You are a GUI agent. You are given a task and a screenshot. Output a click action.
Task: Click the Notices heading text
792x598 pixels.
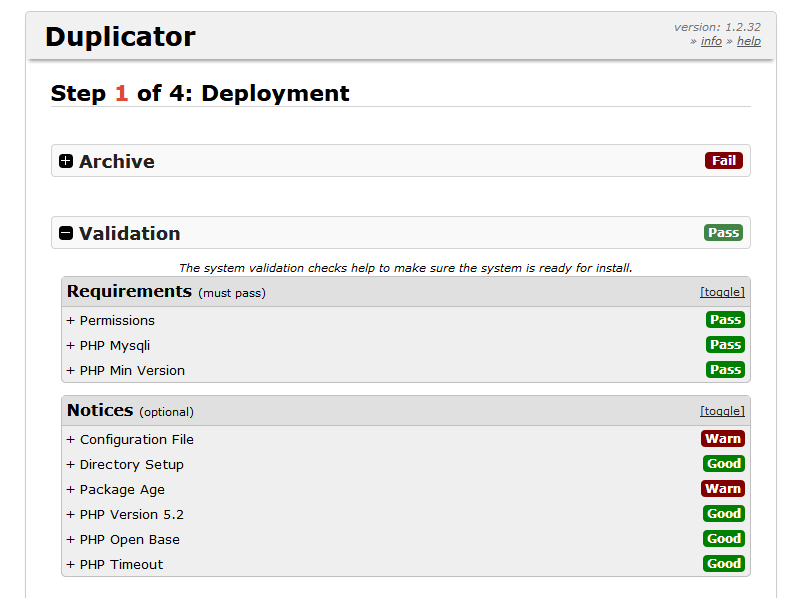coord(100,410)
